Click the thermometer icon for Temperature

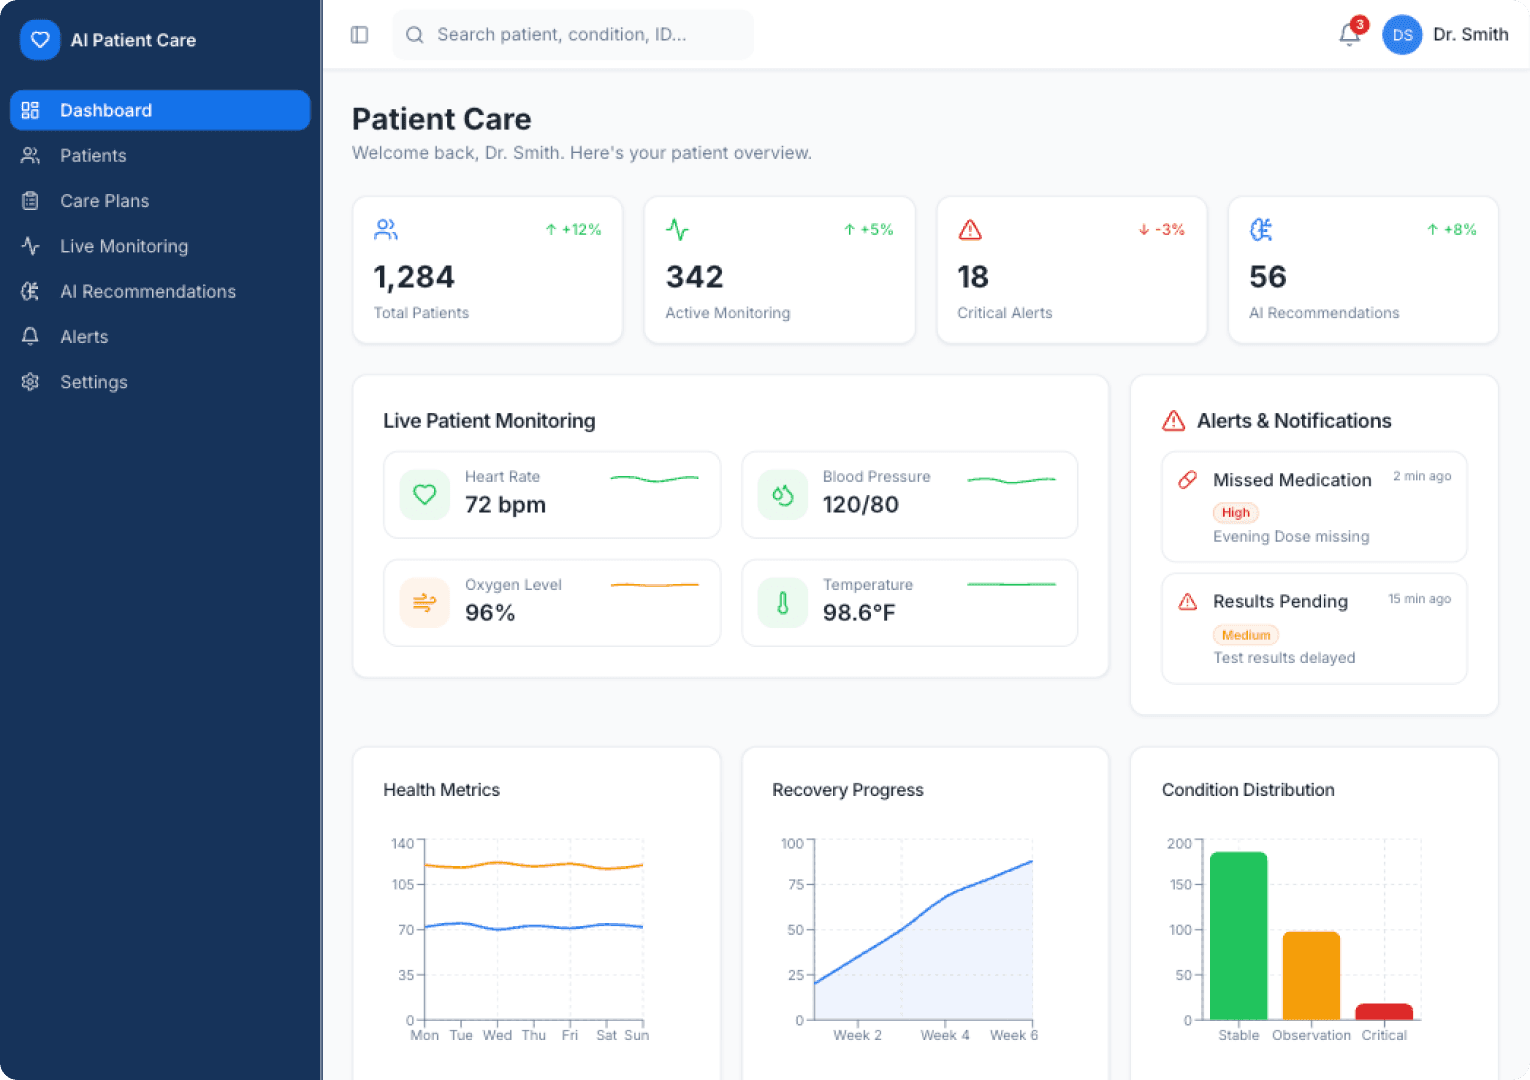pos(782,603)
